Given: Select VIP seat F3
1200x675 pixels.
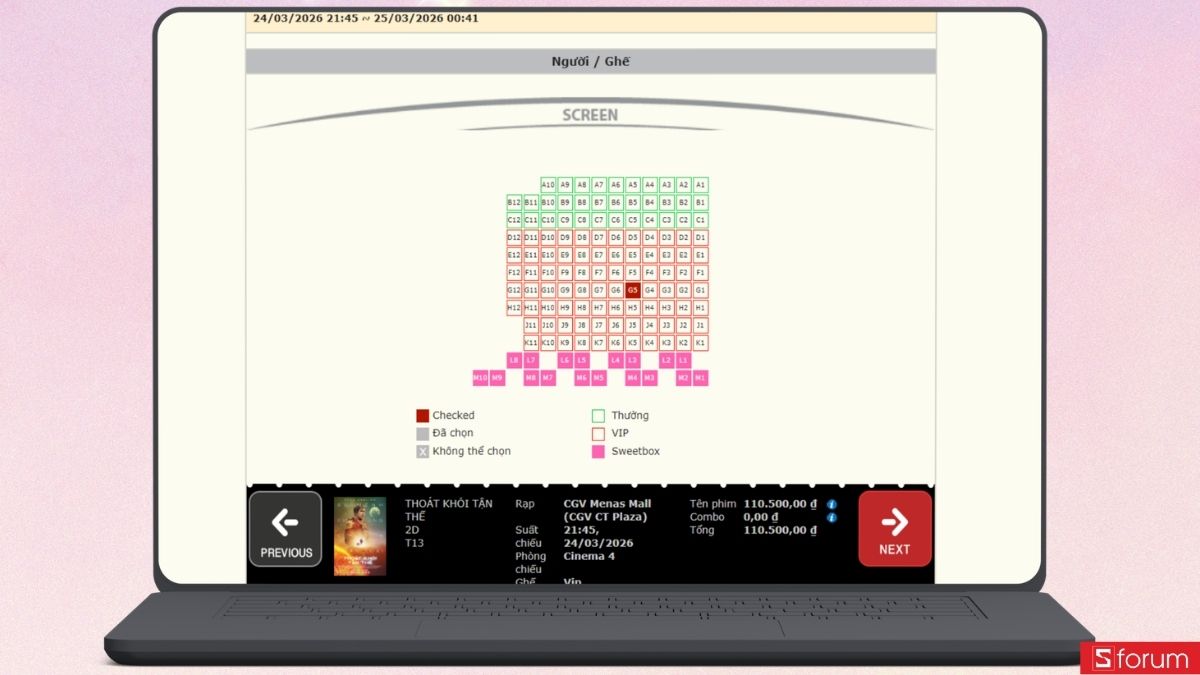Looking at the screenshot, I should 667,272.
